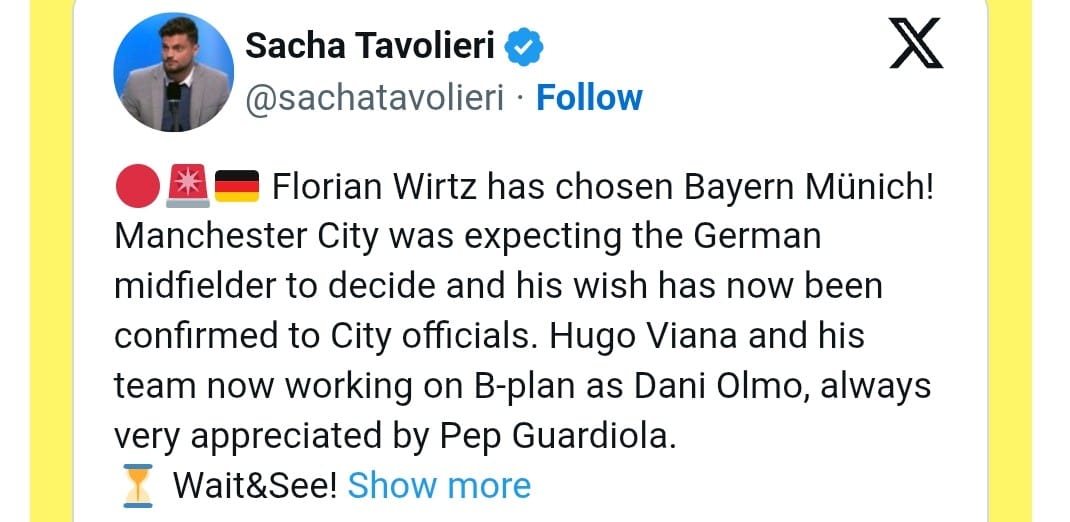Click the "Pep Guardiola" text
The width and height of the screenshot is (1070, 522).
point(558,437)
